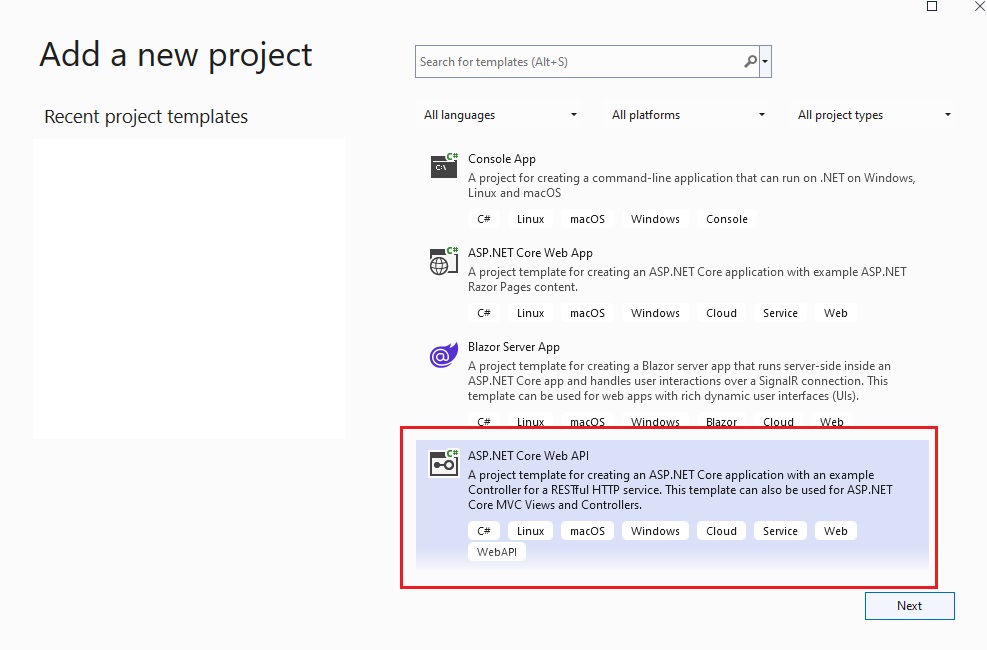Click the Next button

pos(910,606)
